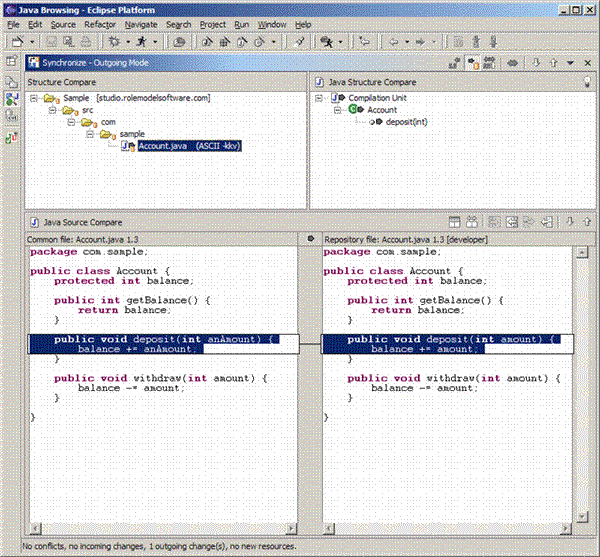Viewport: 600px width, 557px height.
Task: Open the Window menu
Action: pyautogui.click(x=272, y=24)
